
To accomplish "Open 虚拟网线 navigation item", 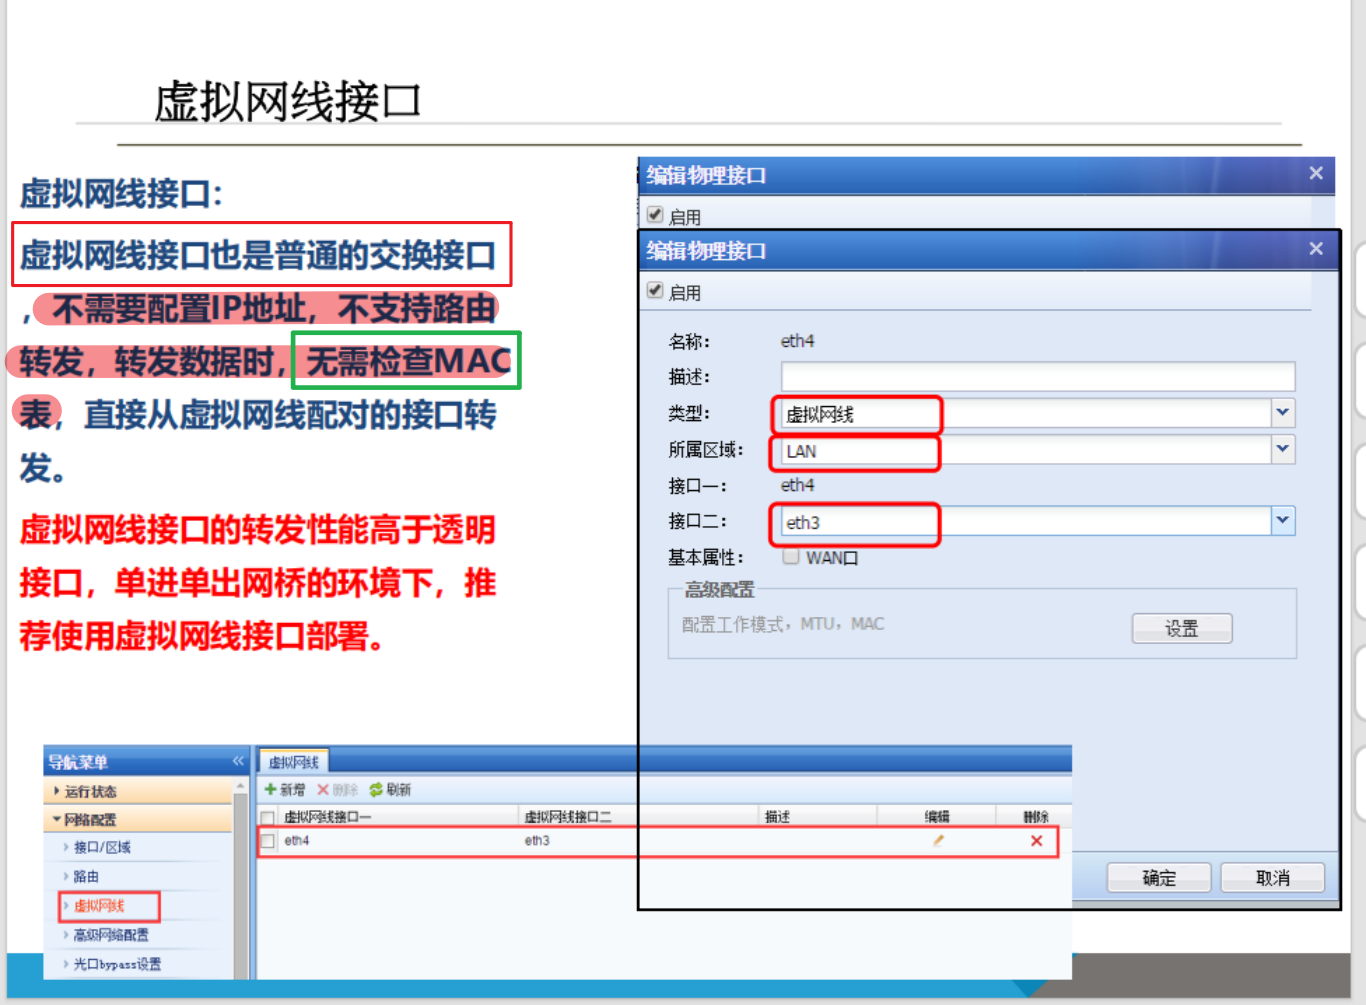I will coord(99,906).
